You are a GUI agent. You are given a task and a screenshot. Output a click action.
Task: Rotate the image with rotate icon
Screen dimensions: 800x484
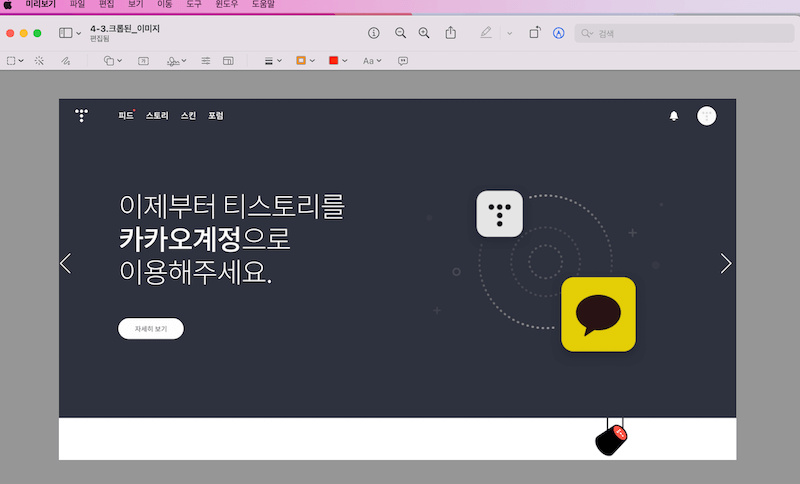click(535, 33)
